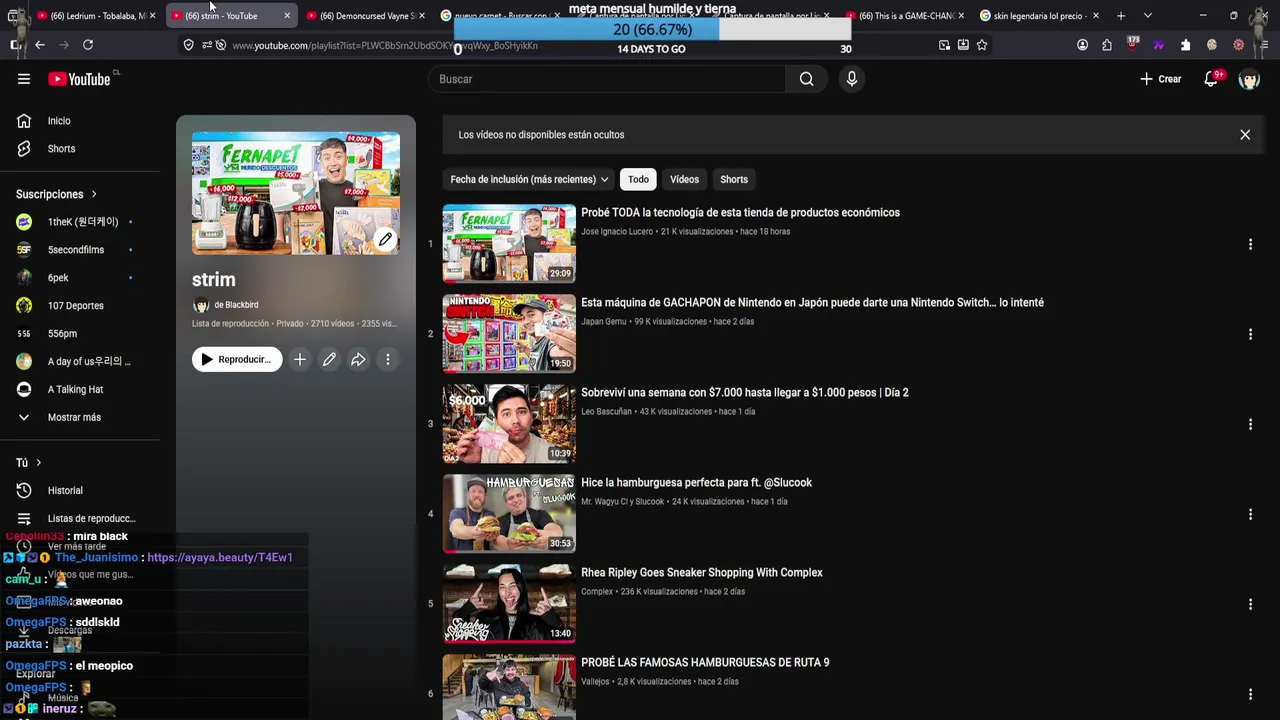Open the Jose Ignacio Lucero channel name
Viewport: 1280px width, 720px height.
click(x=617, y=232)
